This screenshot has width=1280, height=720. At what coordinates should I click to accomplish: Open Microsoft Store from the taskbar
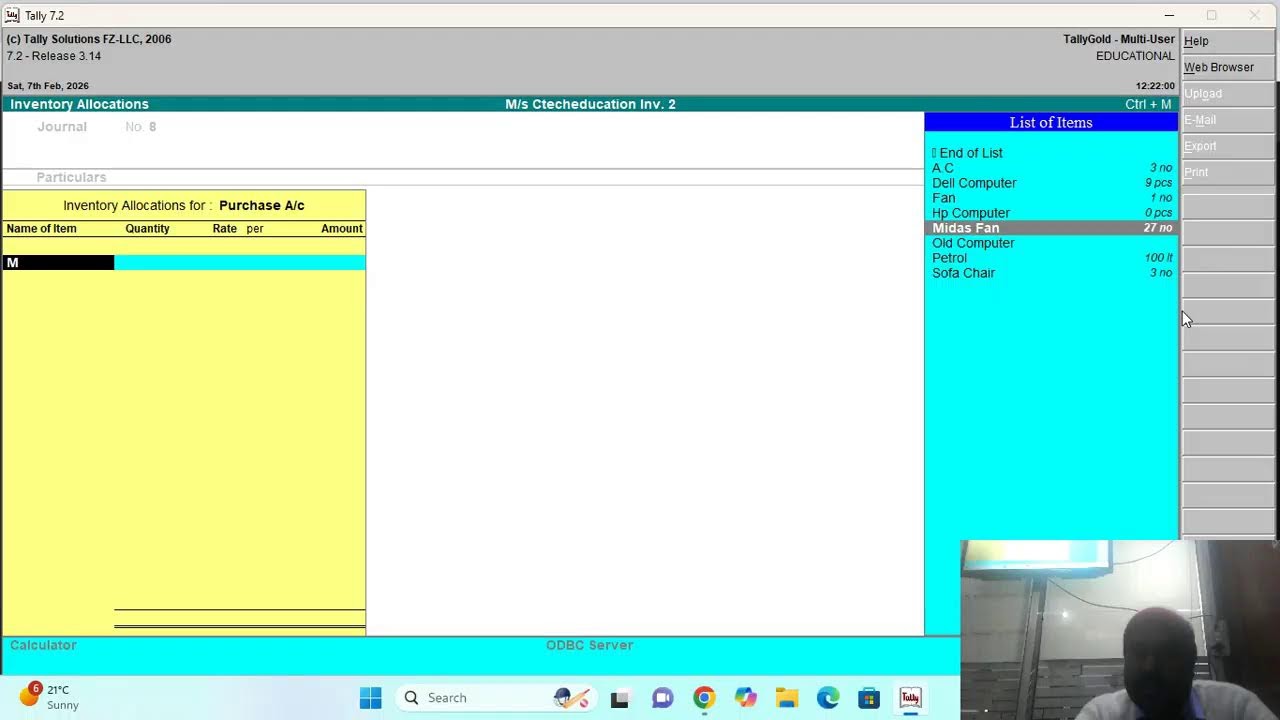pos(868,698)
